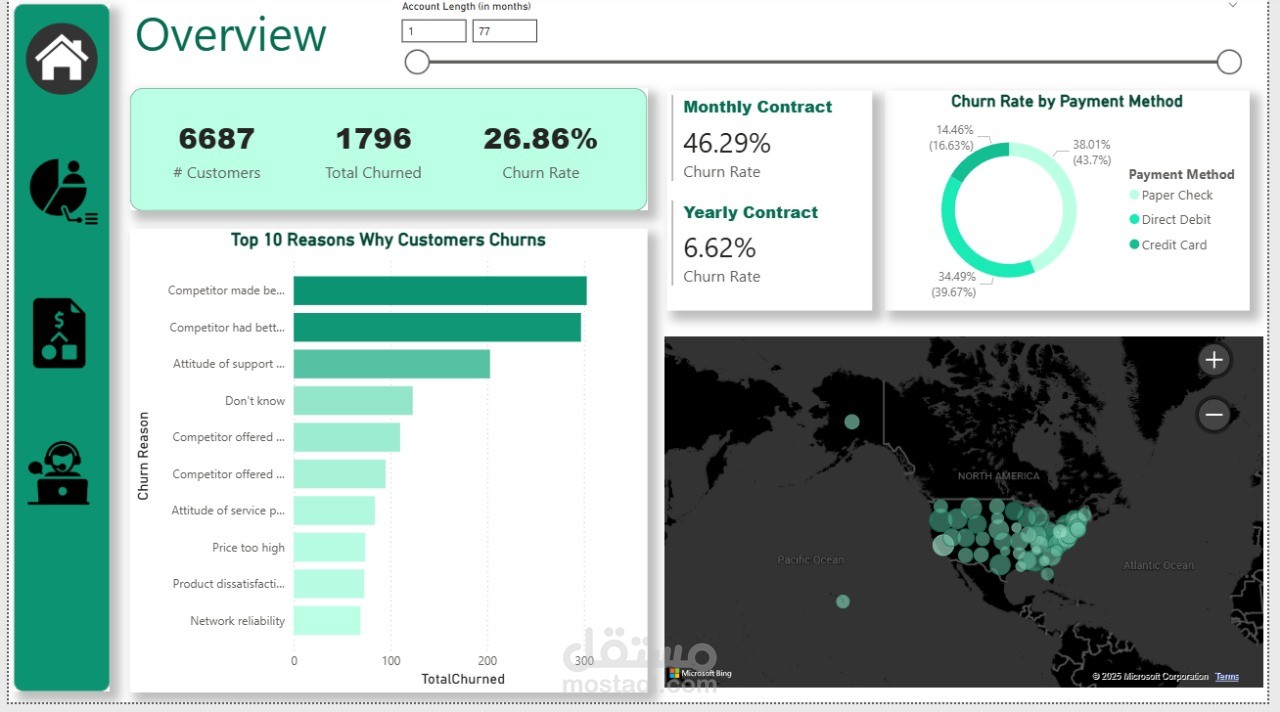
Task: Open the Terms link on the map
Action: coord(1226,676)
